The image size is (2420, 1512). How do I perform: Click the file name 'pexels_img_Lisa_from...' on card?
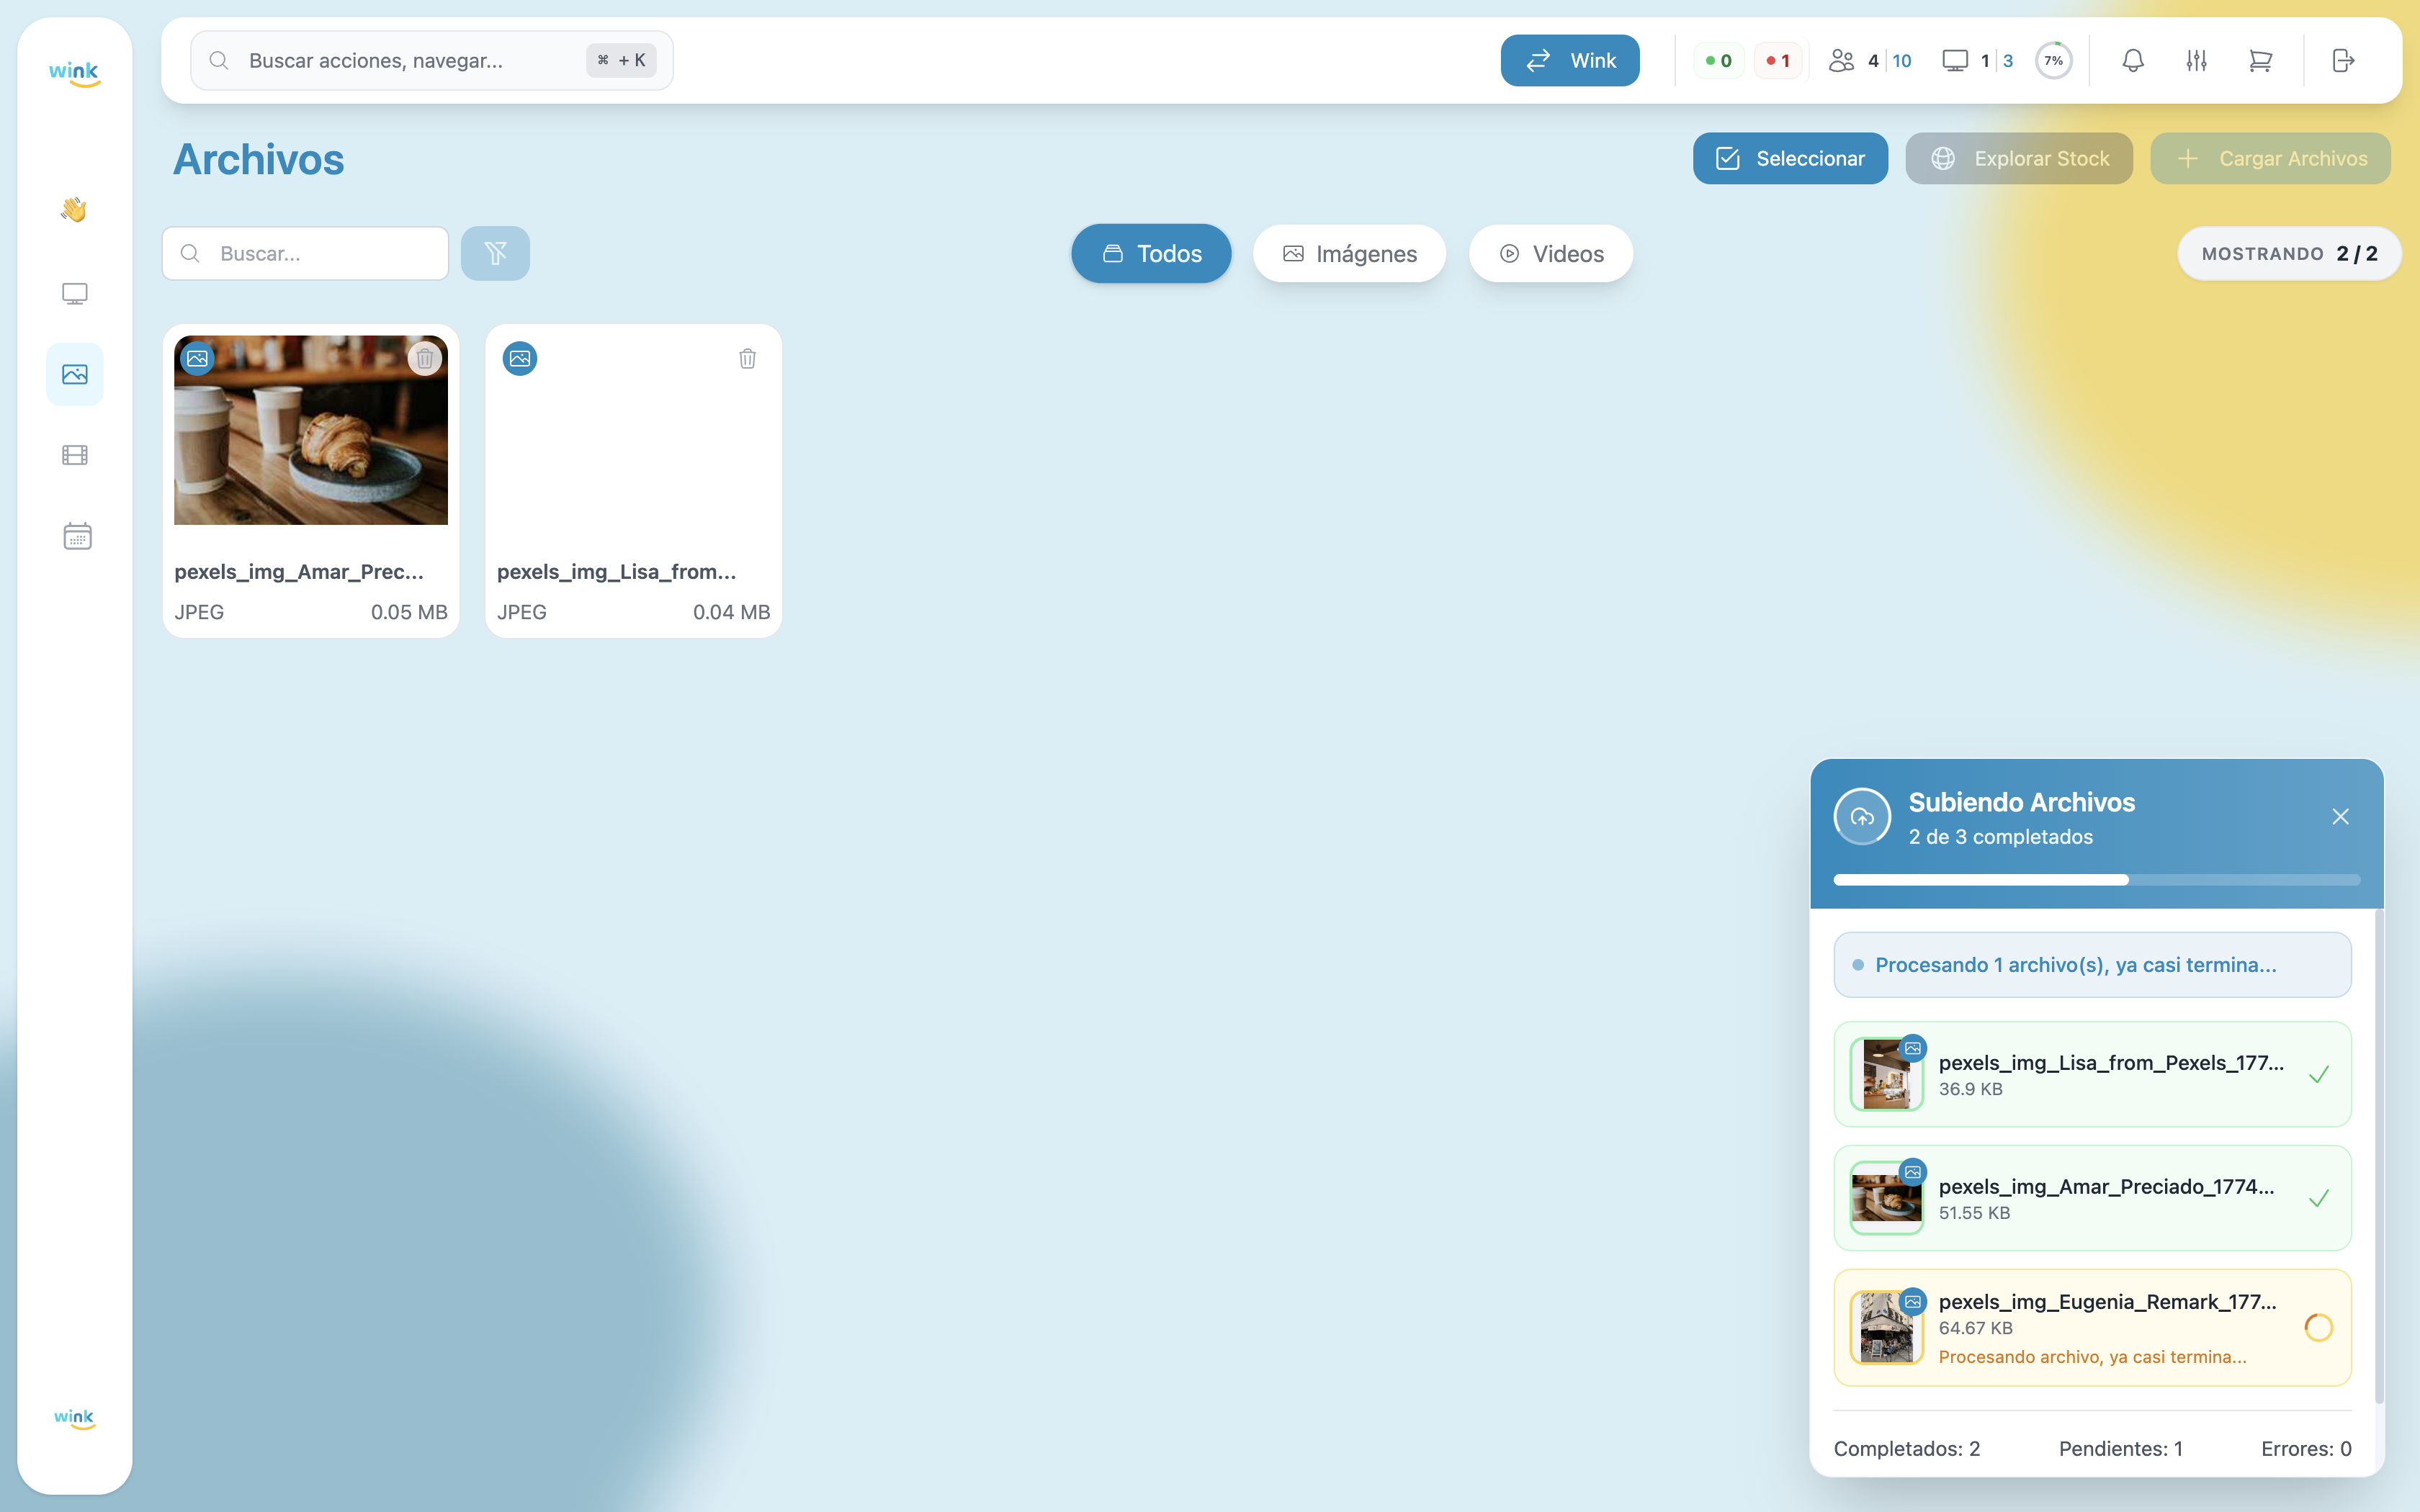(617, 572)
